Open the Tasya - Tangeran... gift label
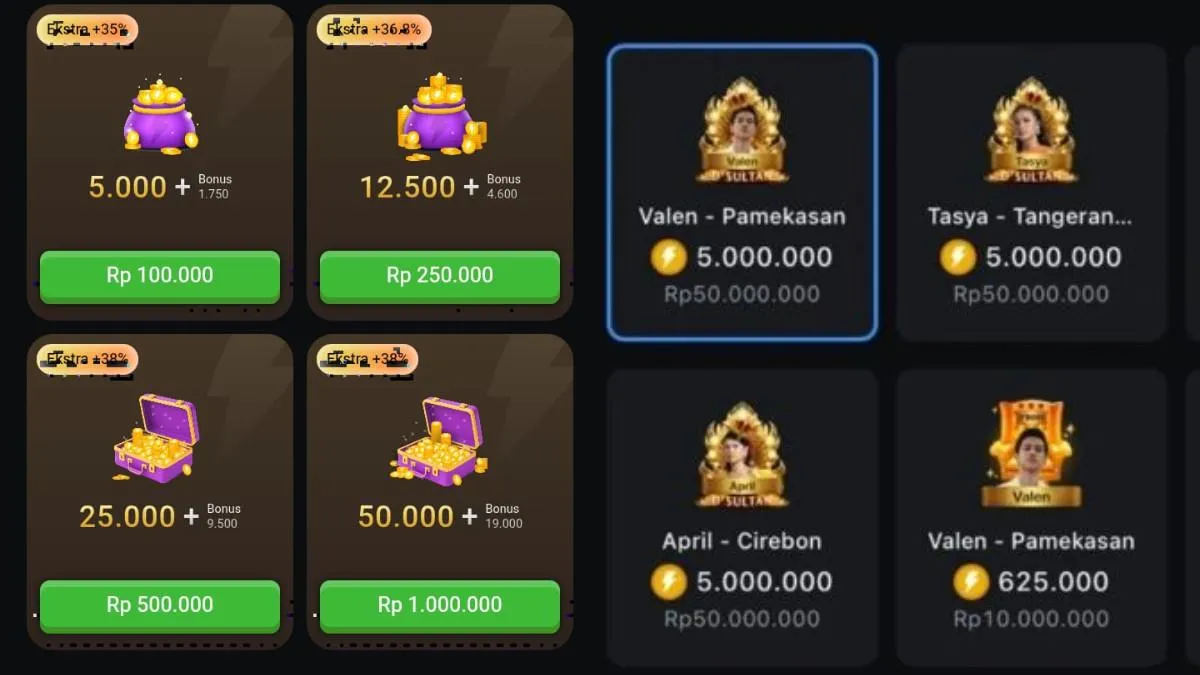The image size is (1200, 675). [1031, 216]
